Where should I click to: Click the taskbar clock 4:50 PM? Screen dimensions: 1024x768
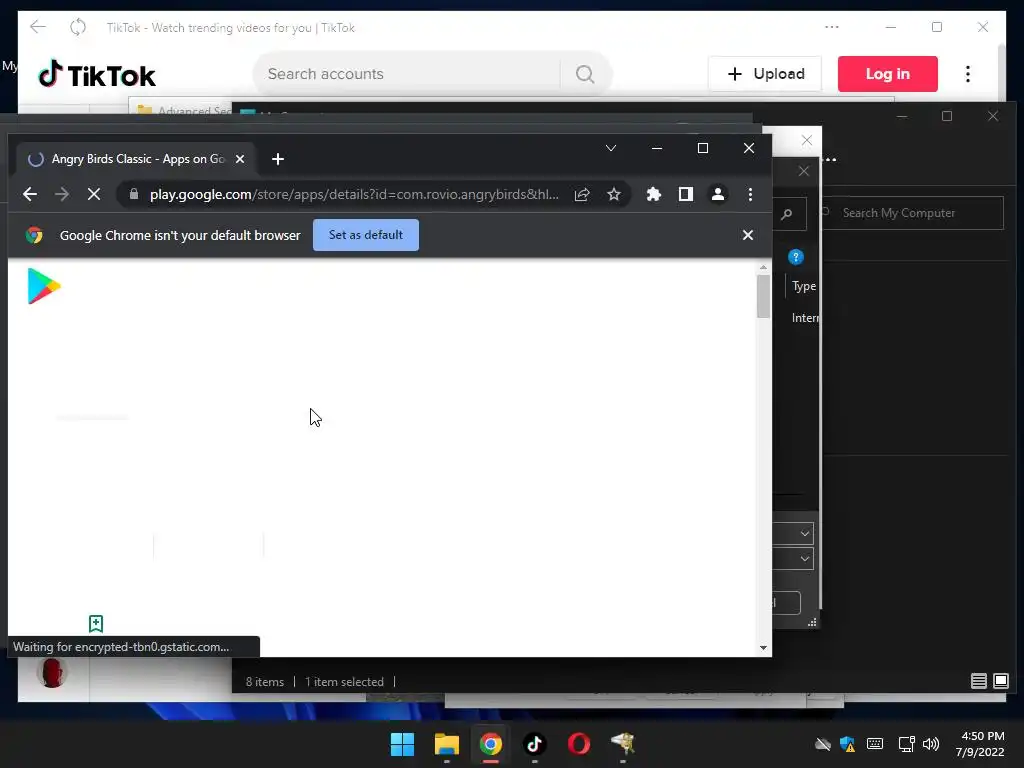coord(982,736)
